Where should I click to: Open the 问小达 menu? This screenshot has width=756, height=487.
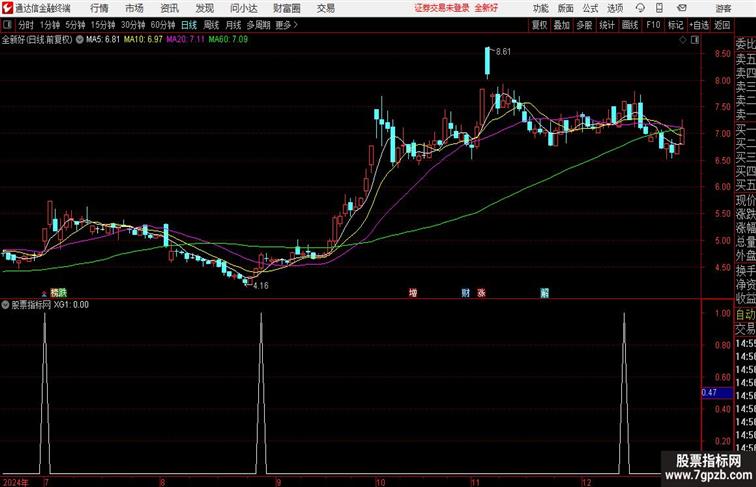click(x=243, y=8)
